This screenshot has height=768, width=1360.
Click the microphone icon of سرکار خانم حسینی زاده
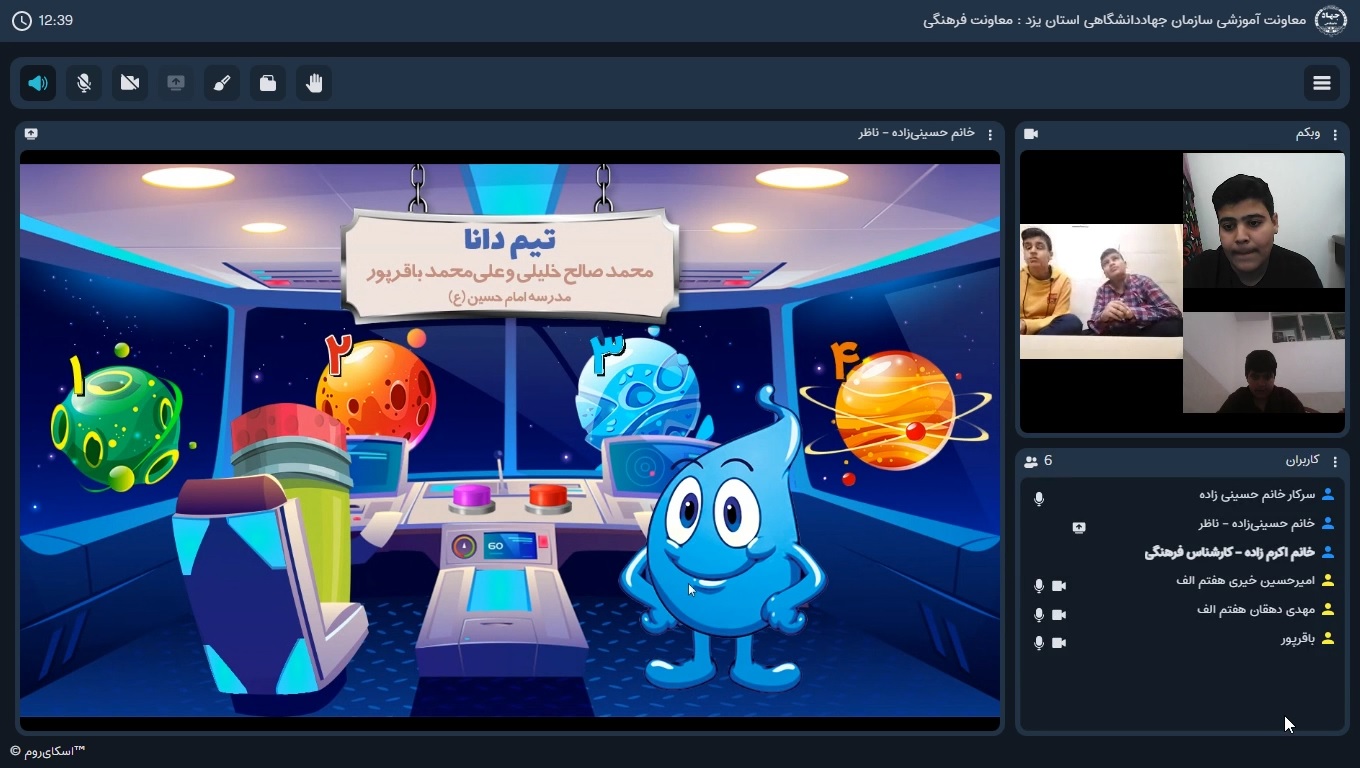click(x=1039, y=498)
